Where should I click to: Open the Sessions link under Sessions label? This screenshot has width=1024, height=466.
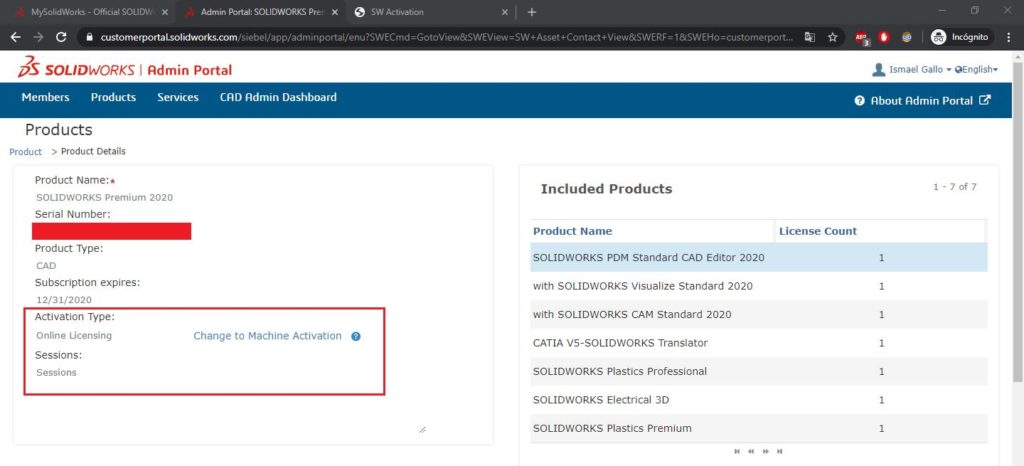[x=56, y=373]
